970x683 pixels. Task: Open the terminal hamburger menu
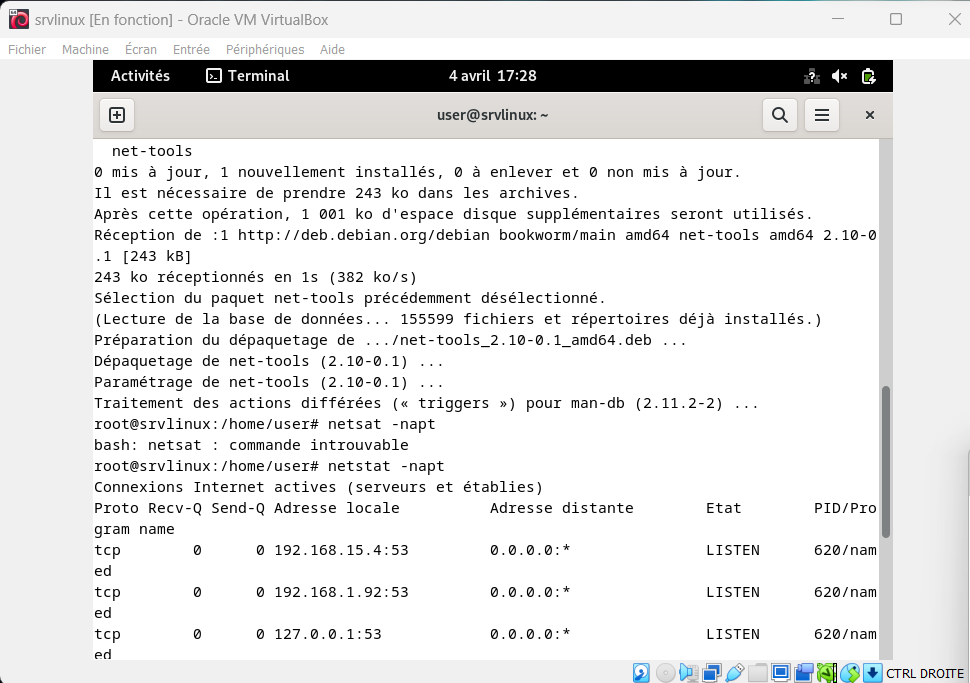[822, 115]
